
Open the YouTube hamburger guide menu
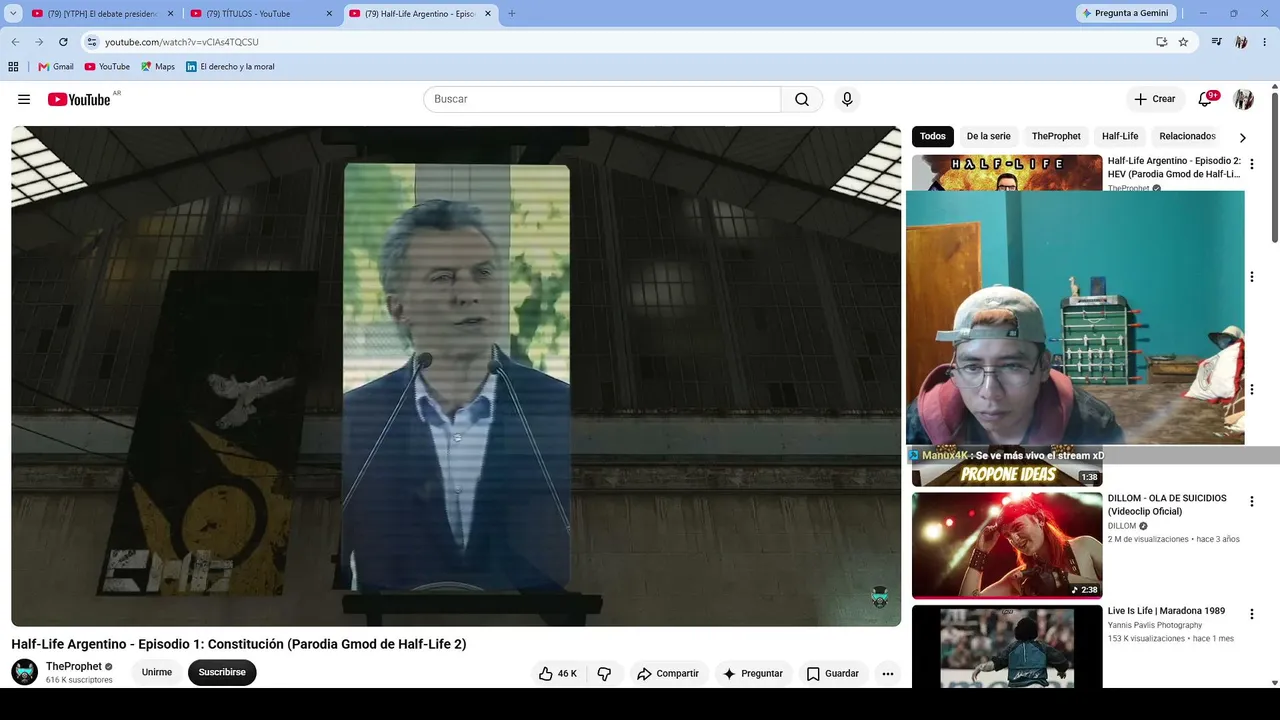point(24,99)
